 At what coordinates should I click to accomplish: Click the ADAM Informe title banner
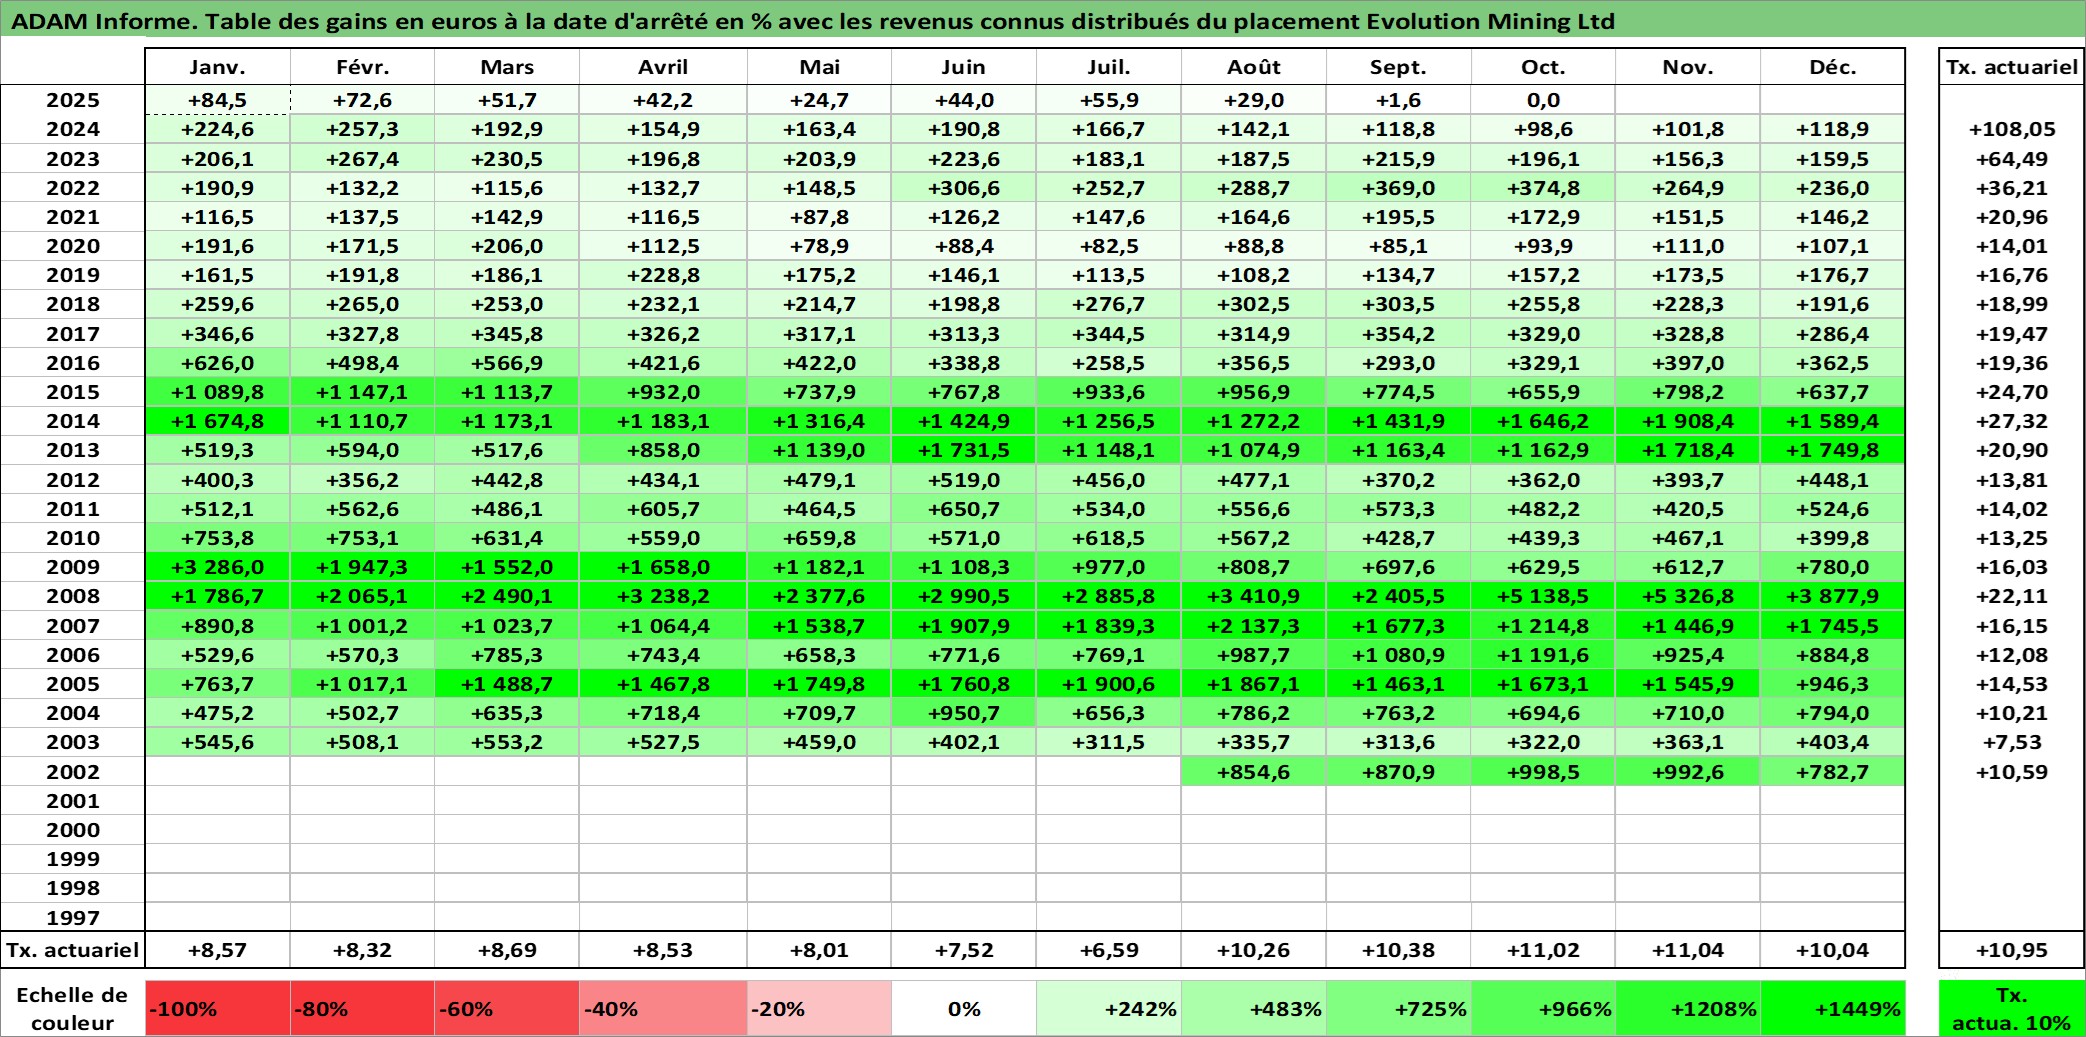pyautogui.click(x=1043, y=20)
